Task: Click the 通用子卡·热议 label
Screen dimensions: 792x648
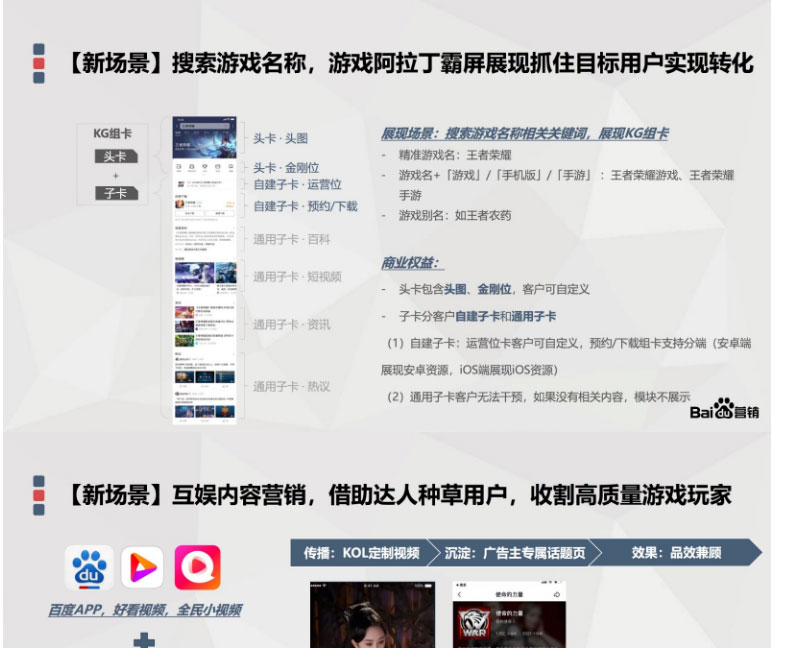Action: (x=291, y=387)
